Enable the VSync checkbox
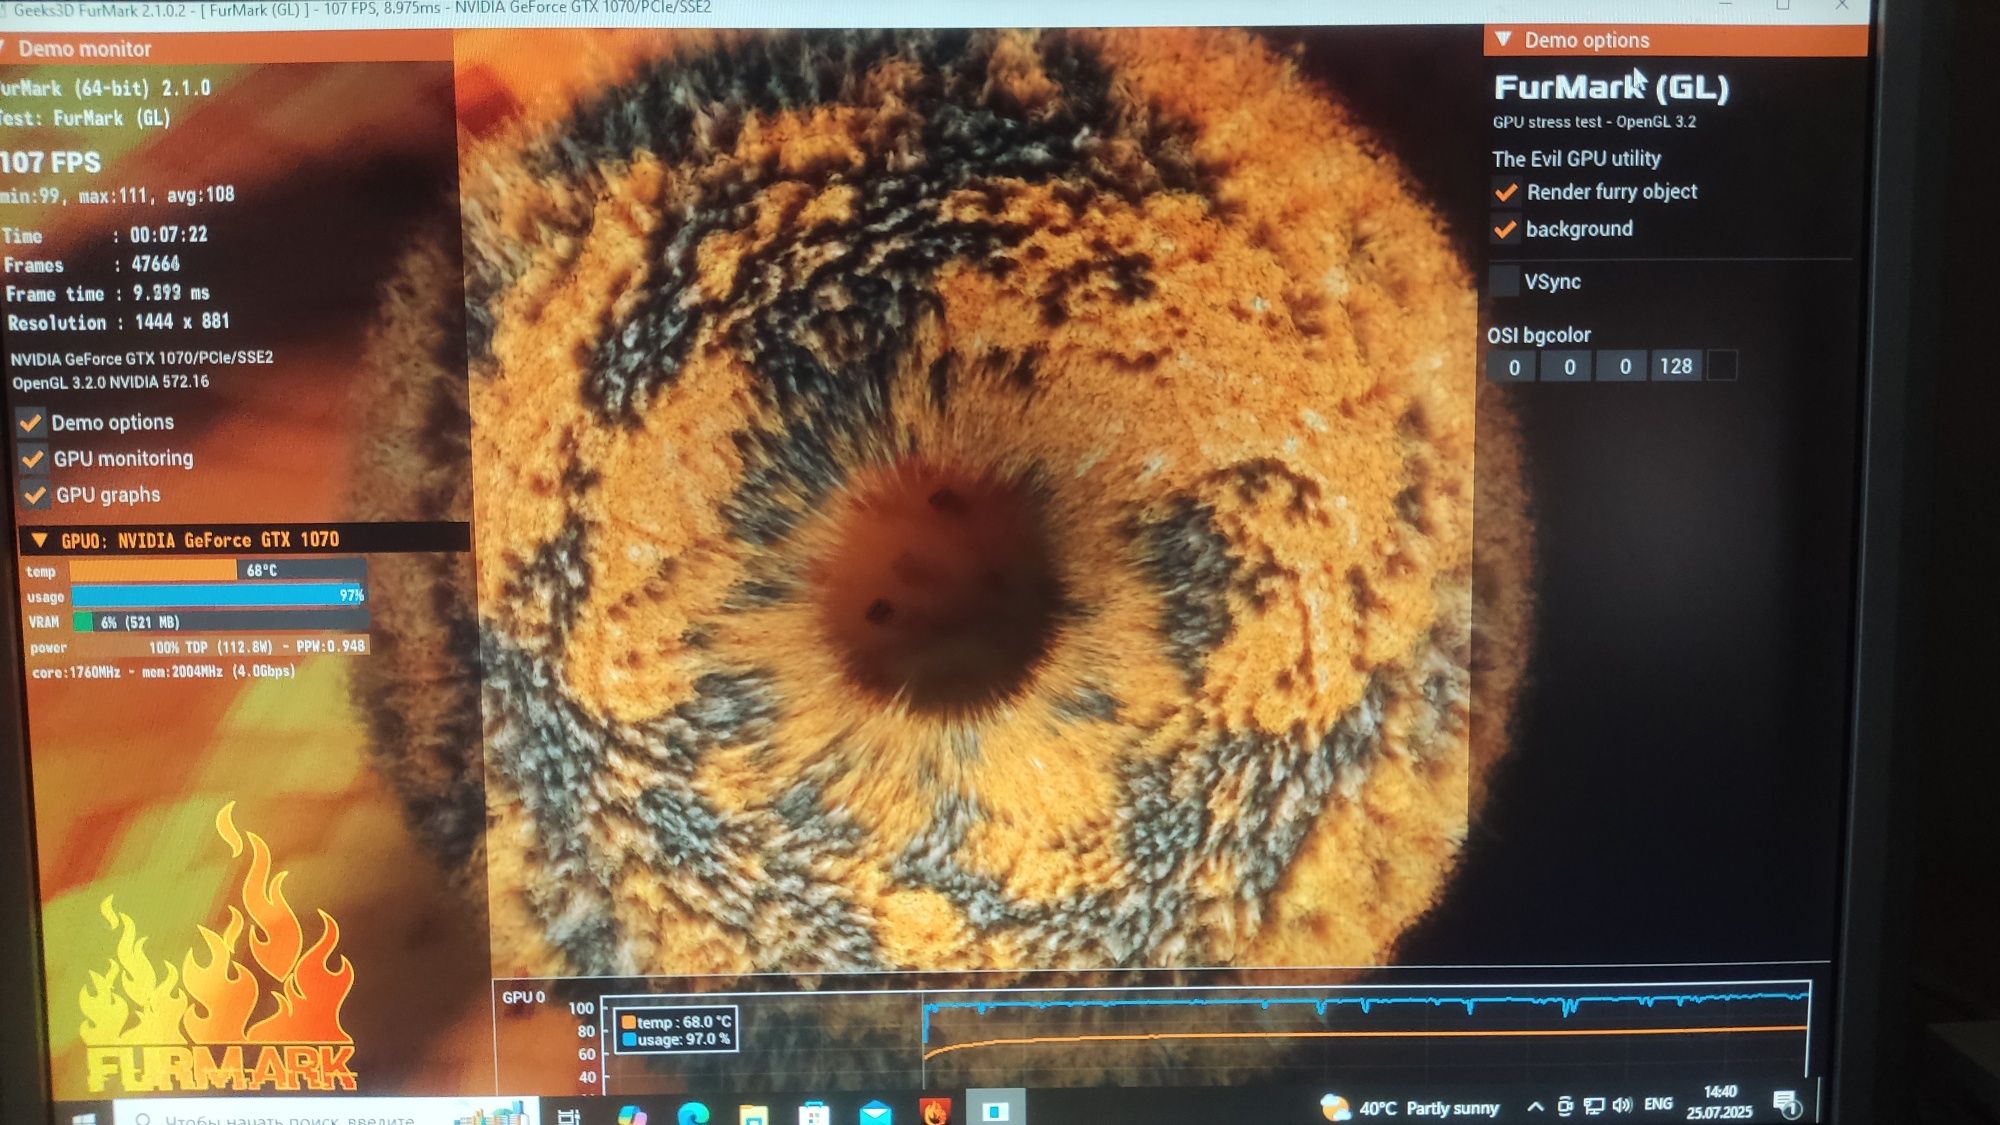 pyautogui.click(x=1504, y=281)
